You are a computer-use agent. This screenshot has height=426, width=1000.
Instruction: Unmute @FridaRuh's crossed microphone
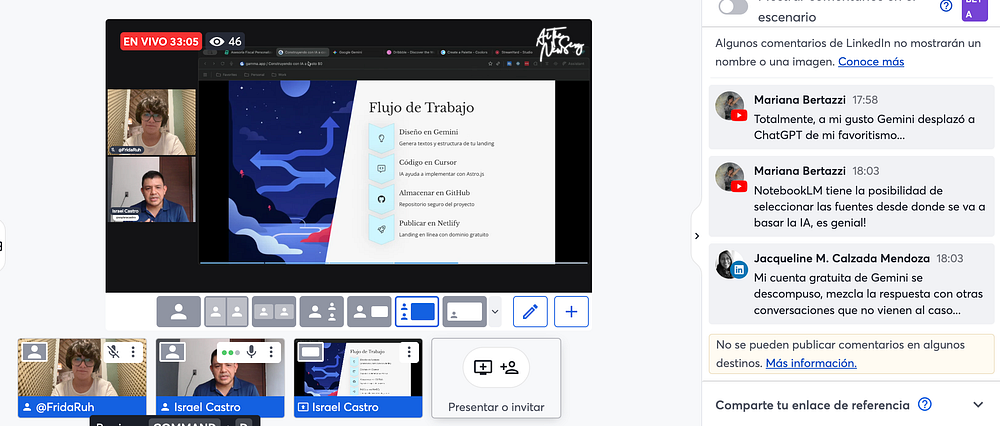click(114, 351)
